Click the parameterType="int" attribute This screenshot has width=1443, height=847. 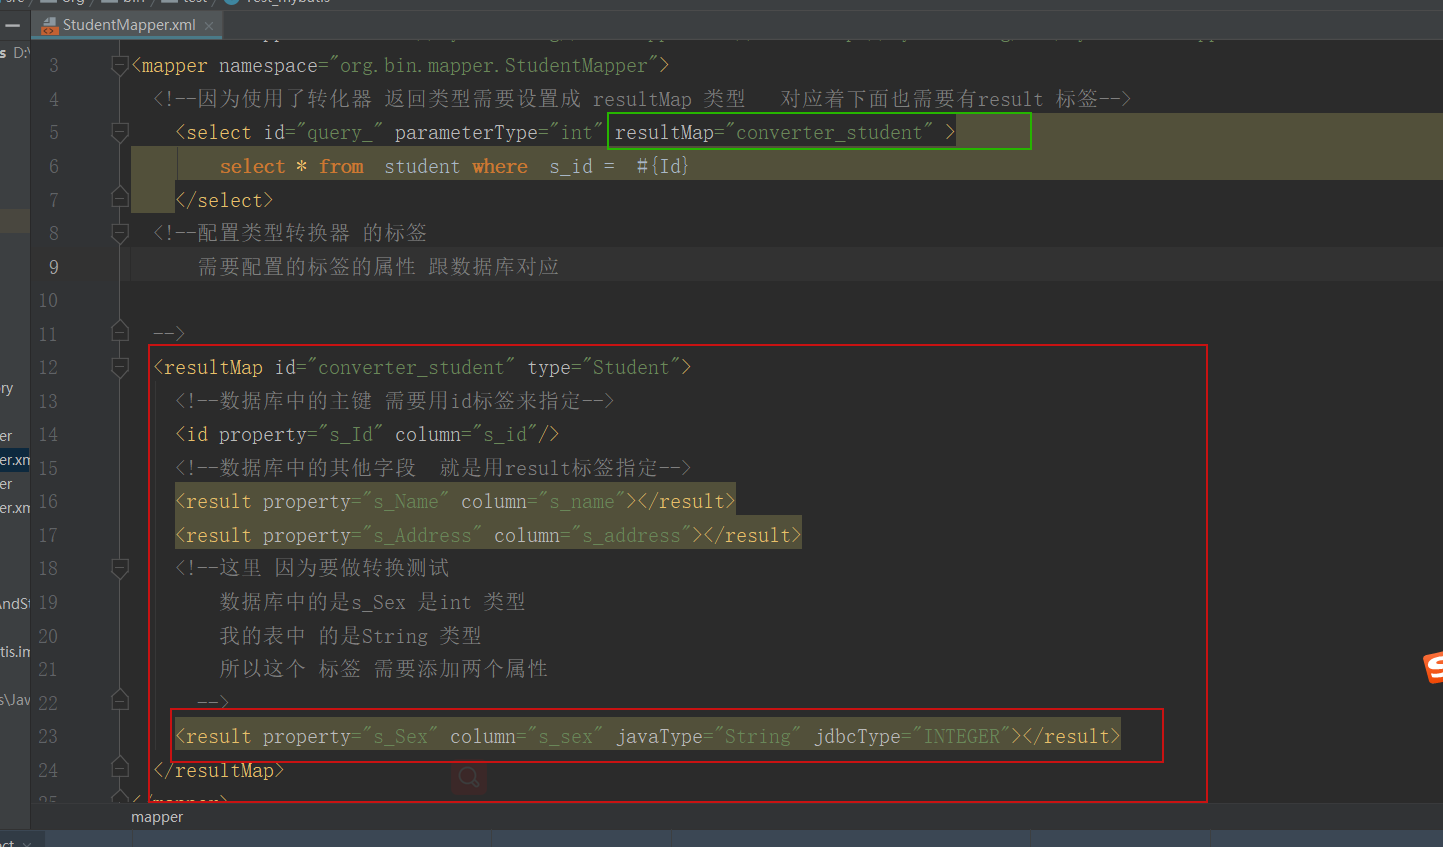[499, 132]
